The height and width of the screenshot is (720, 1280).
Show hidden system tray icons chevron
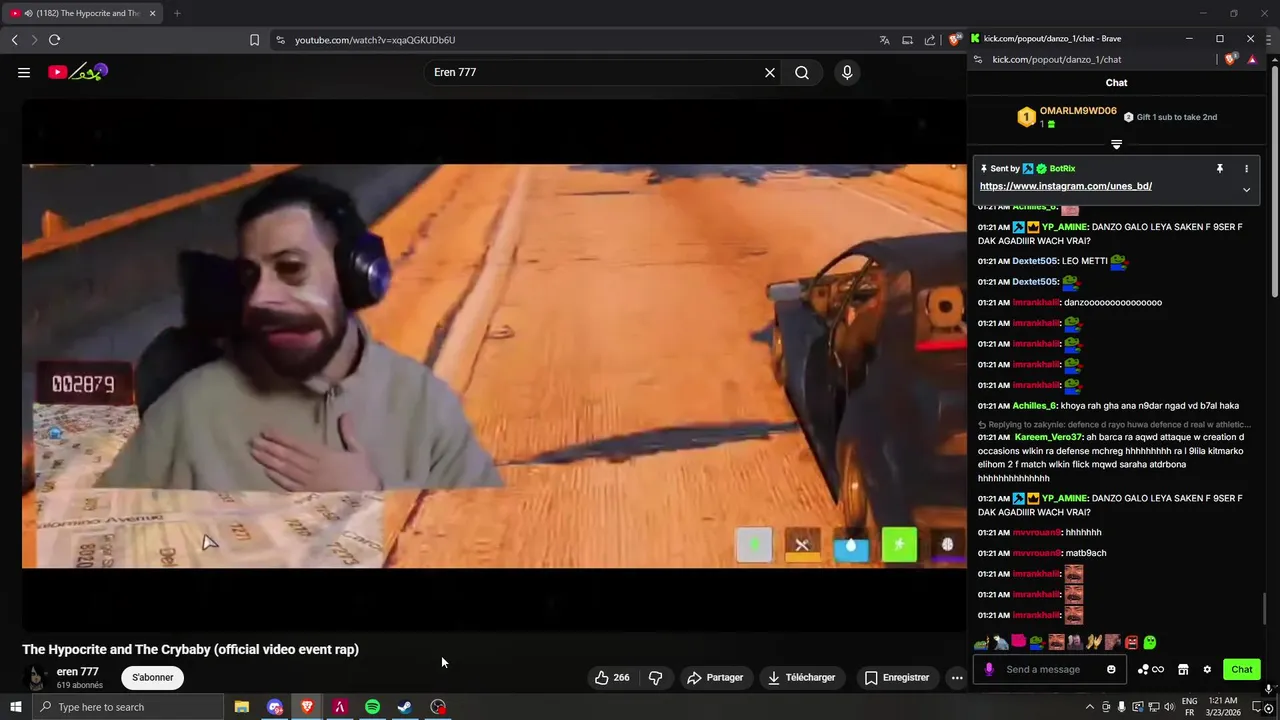1089,707
